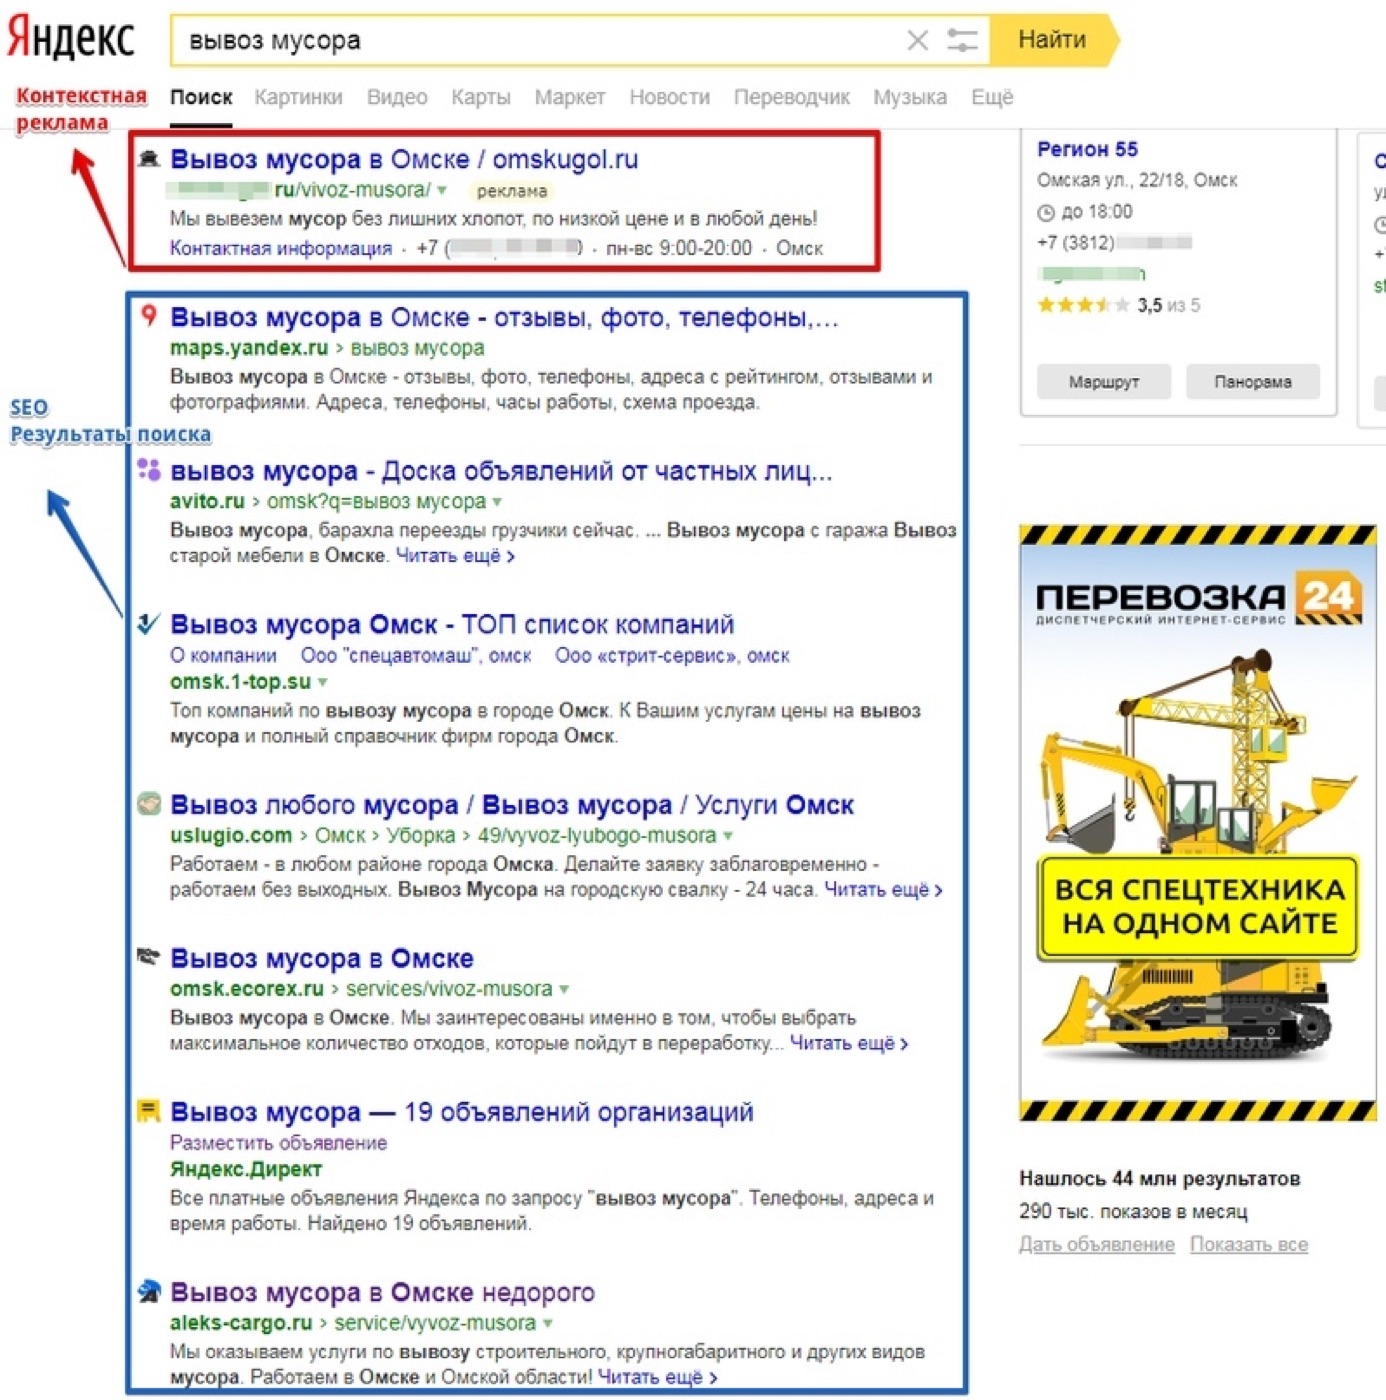Click the uslugio.com favicon
Viewport: 1386px width, 1400px height.
[149, 804]
